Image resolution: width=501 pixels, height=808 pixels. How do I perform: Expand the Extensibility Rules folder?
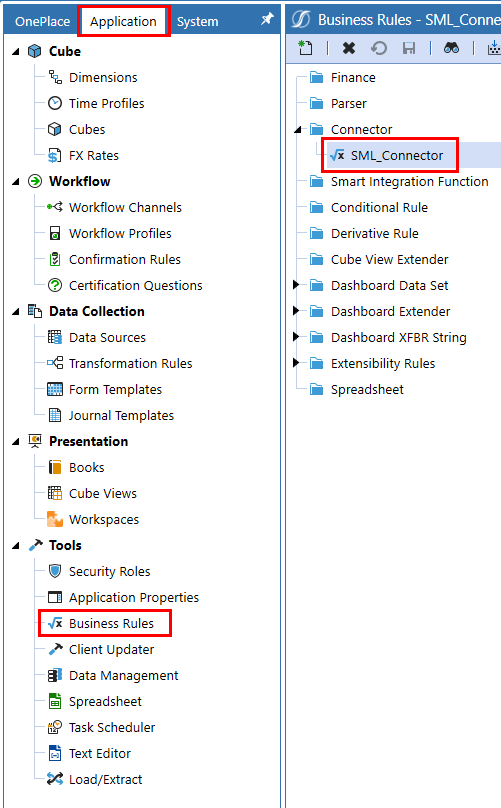pos(296,363)
